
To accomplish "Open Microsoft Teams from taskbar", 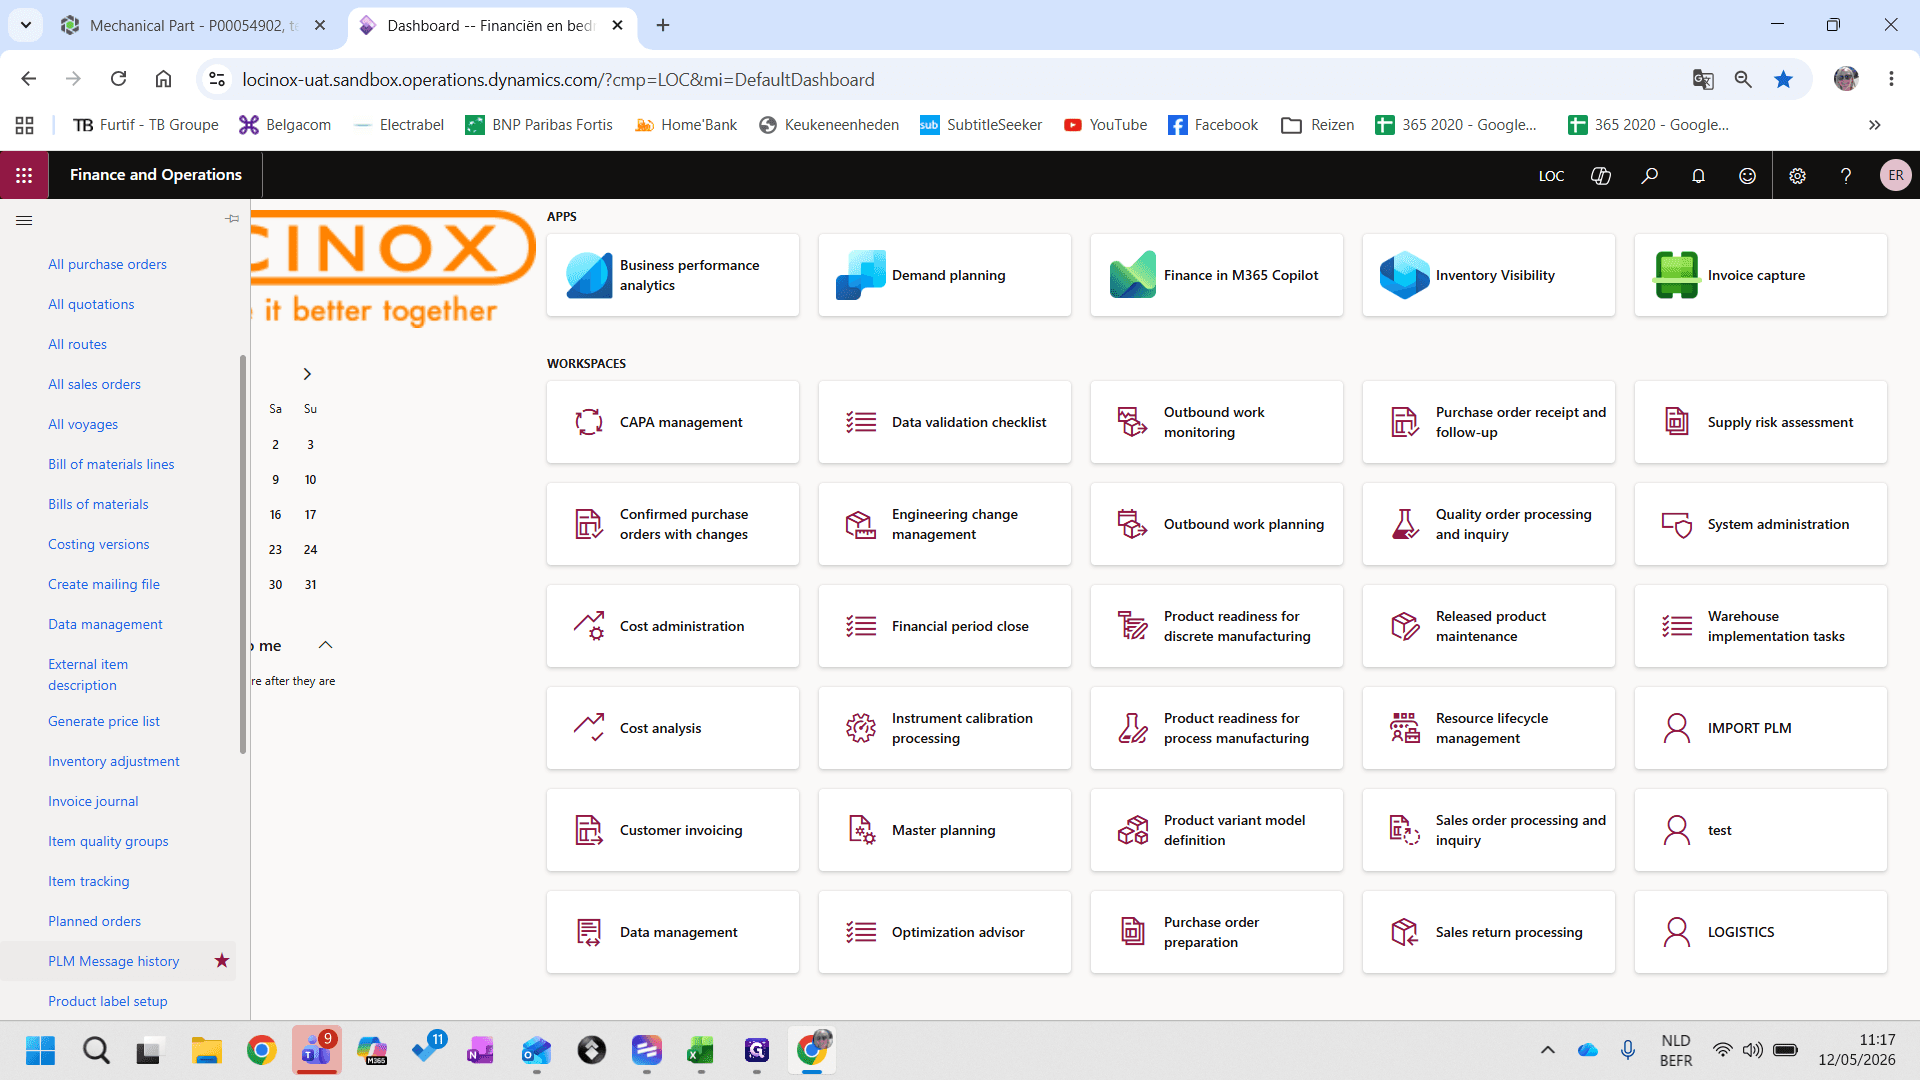I will [x=316, y=1051].
